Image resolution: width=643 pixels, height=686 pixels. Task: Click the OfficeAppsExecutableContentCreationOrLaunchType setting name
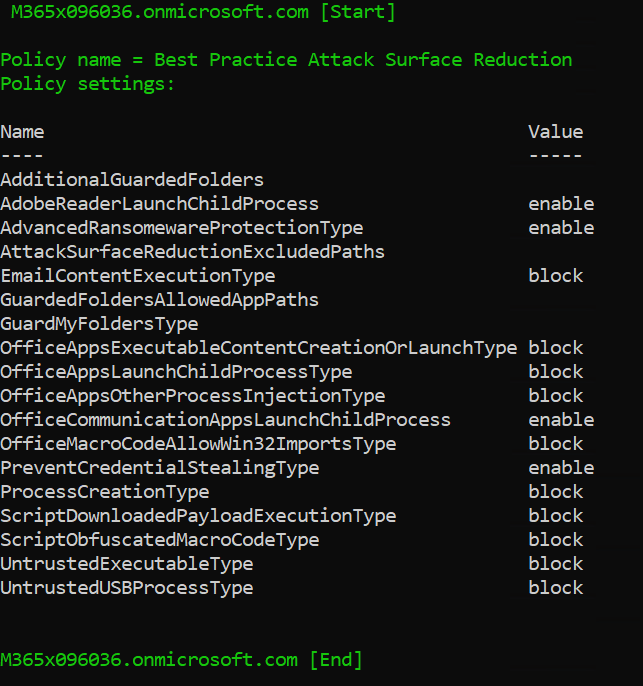pos(258,348)
